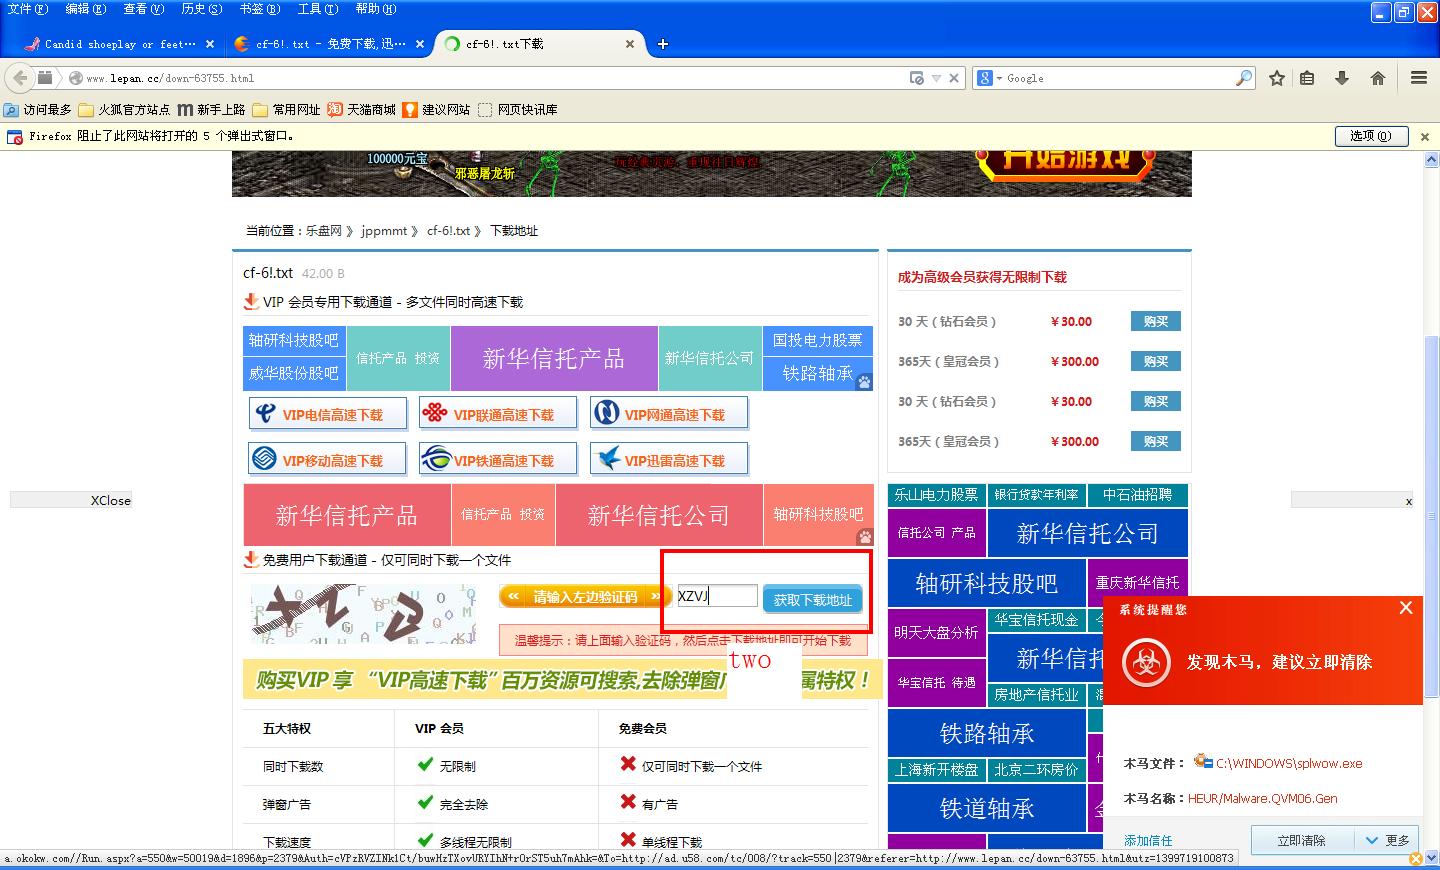This screenshot has height=870, width=1440.
Task: Open the 历史 menu
Action: pos(201,9)
